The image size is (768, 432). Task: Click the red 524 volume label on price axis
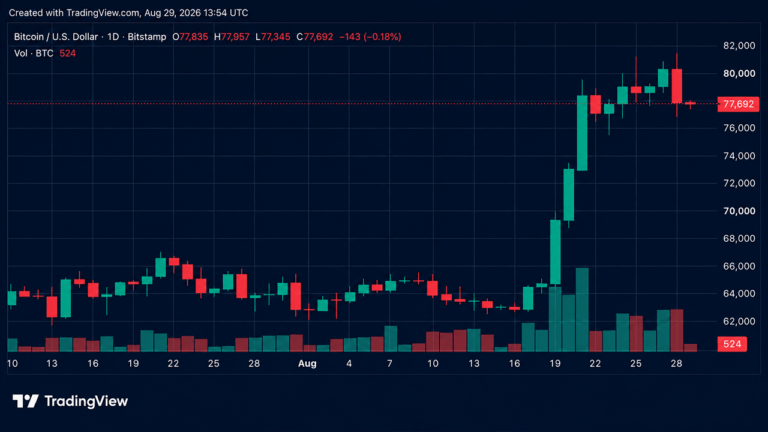point(732,344)
